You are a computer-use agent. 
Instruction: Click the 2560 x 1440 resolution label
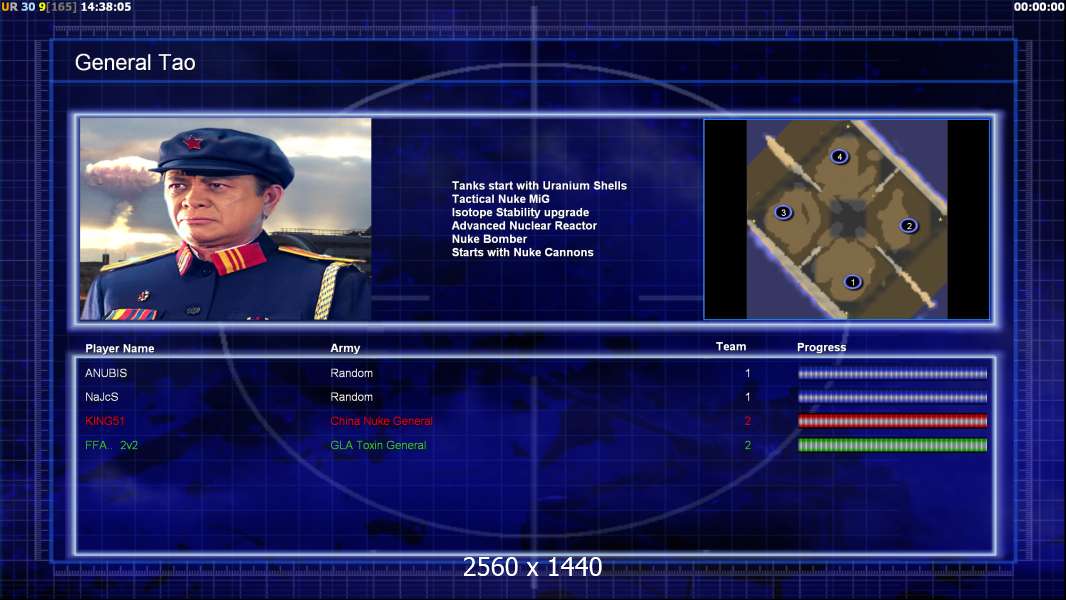532,567
